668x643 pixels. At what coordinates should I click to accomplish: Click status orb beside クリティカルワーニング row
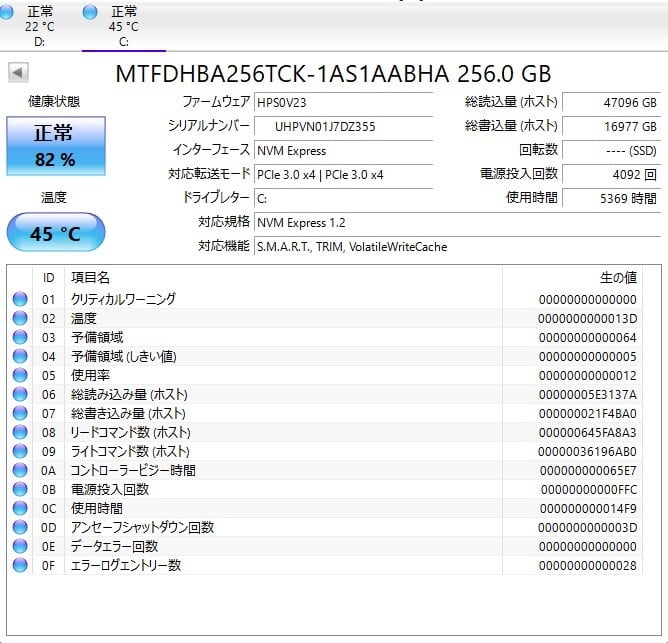[x=20, y=299]
